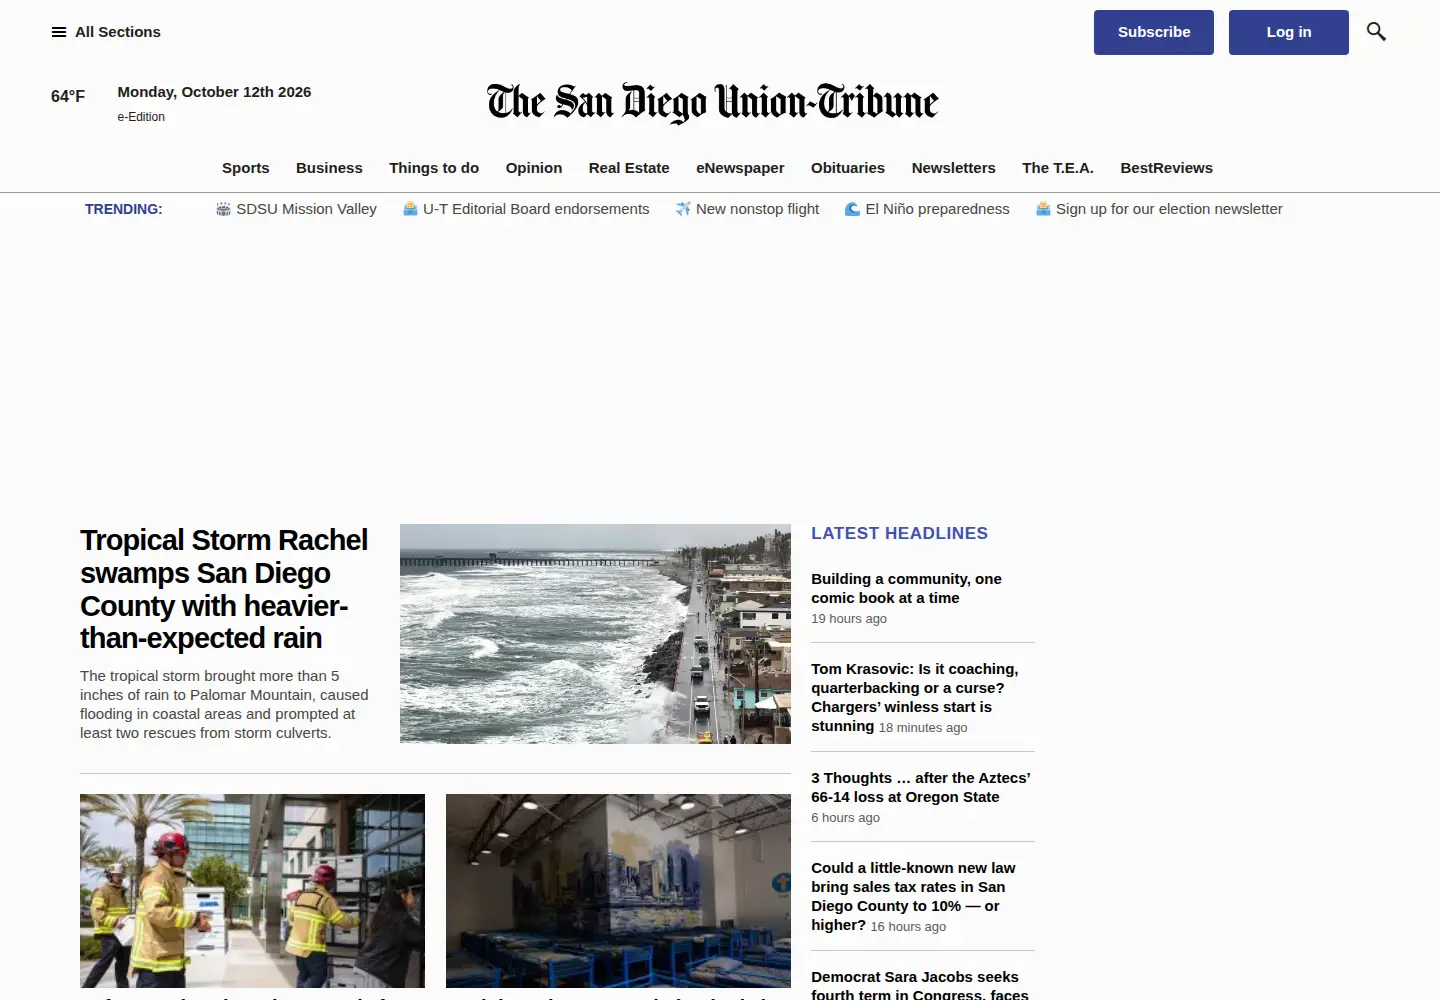
Task: Open the Business section
Action: click(329, 168)
